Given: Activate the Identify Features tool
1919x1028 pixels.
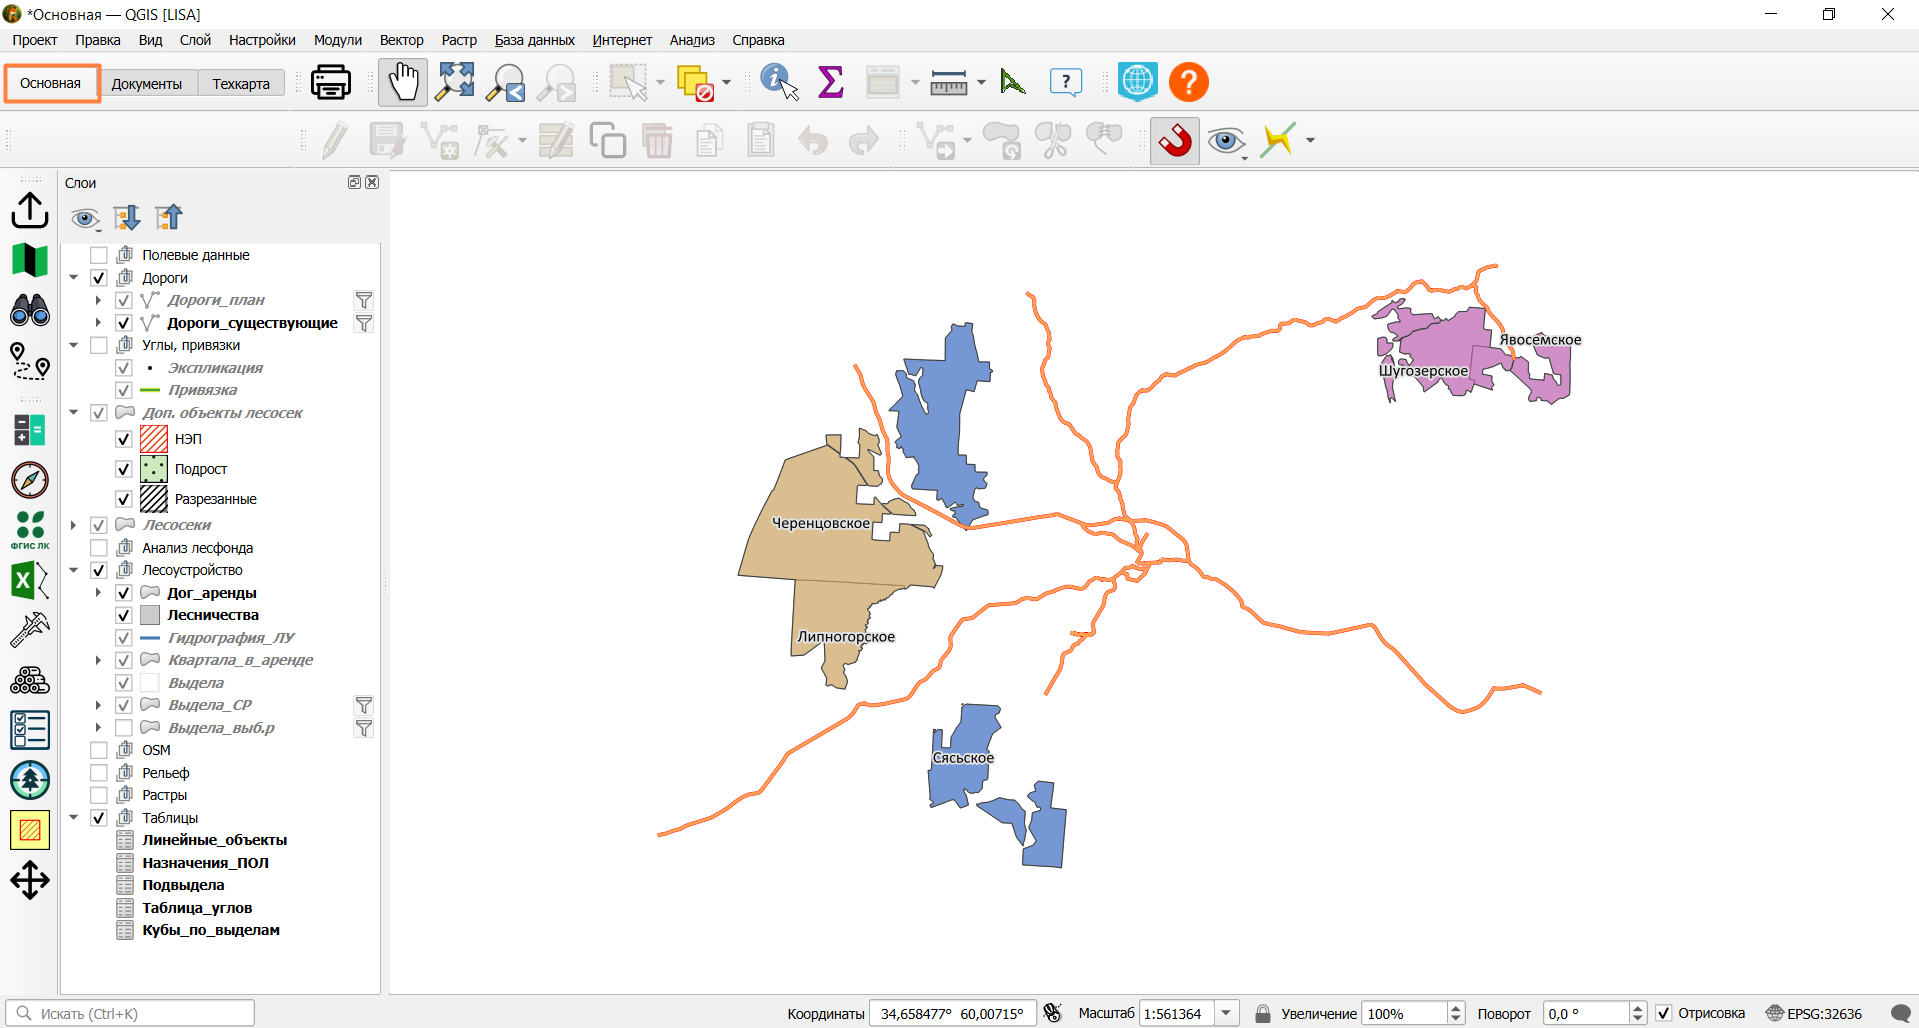Looking at the screenshot, I should (x=779, y=82).
